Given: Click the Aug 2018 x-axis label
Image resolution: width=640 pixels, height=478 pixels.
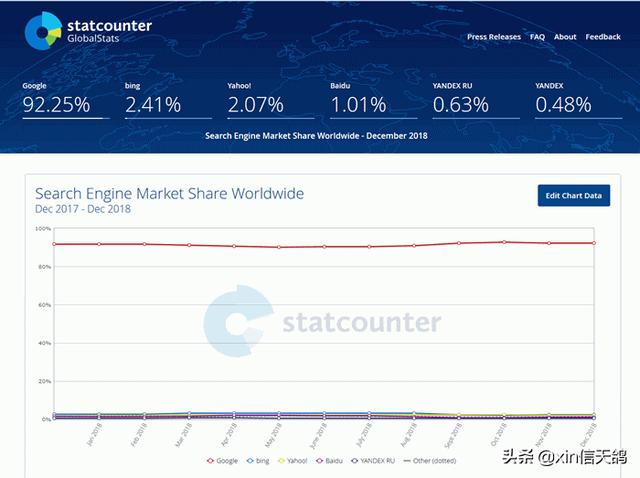Looking at the screenshot, I should point(409,435).
